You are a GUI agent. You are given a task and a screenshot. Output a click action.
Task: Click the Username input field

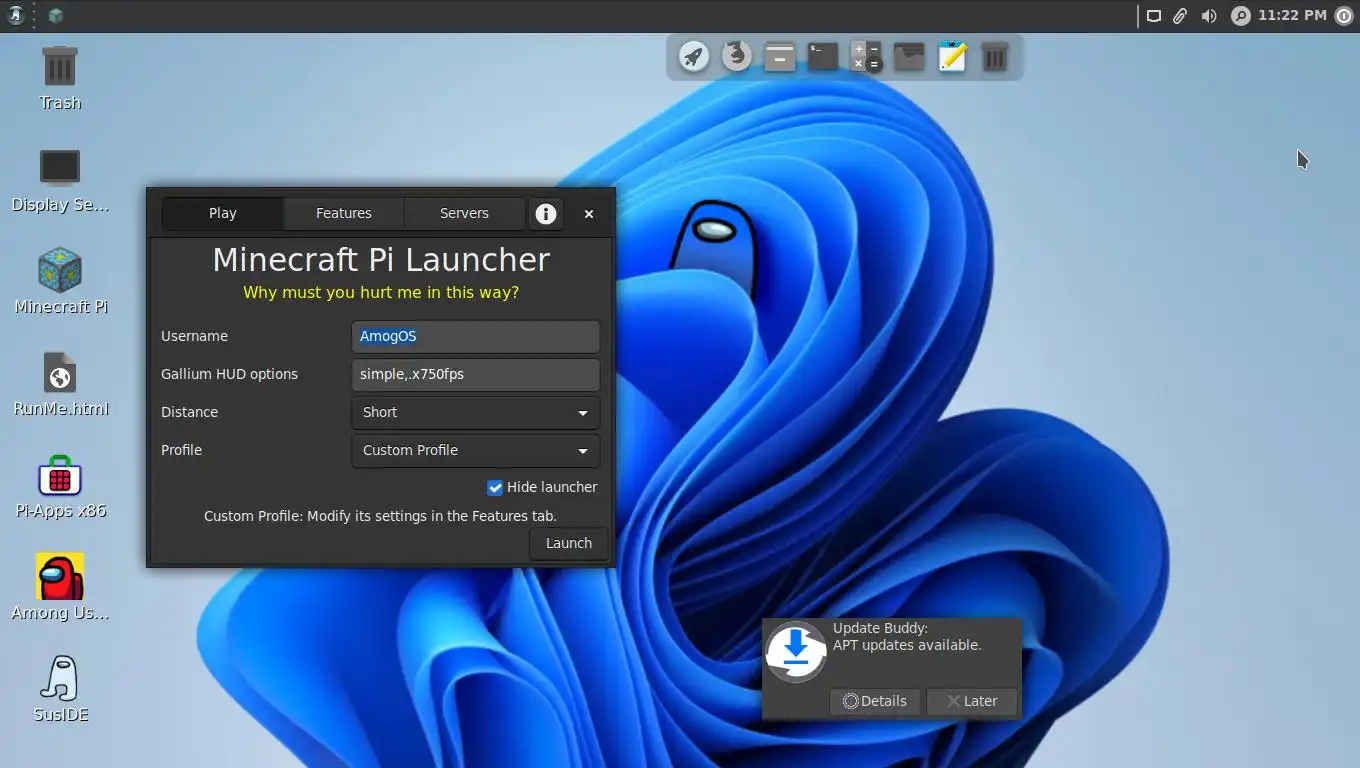pyautogui.click(x=475, y=337)
